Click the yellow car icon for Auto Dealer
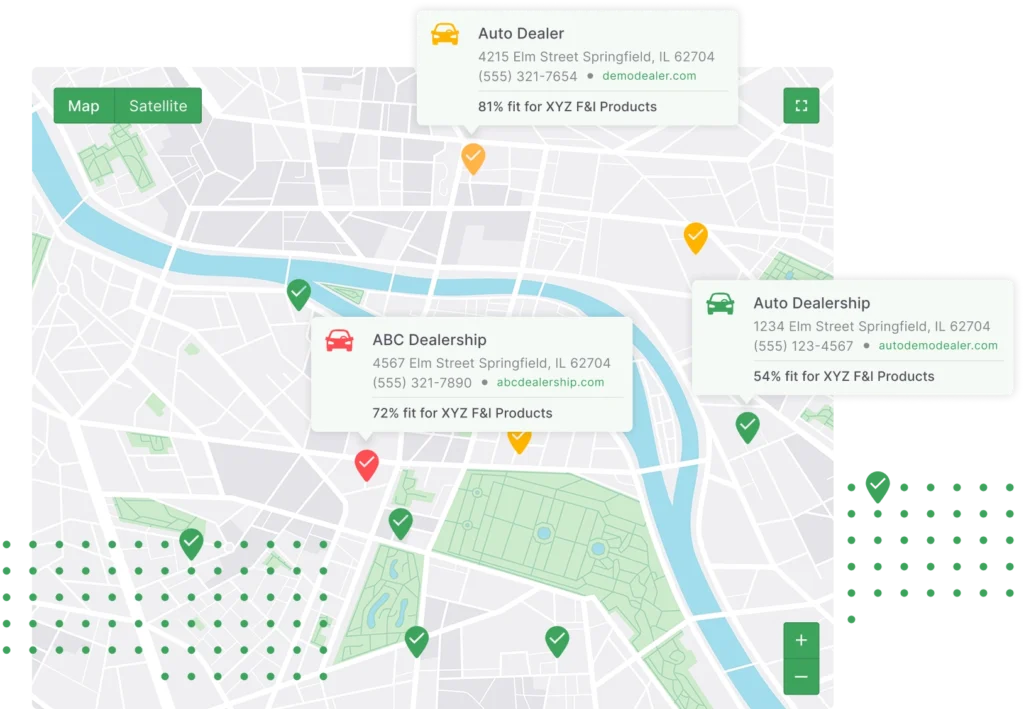This screenshot has height=709, width=1024. point(445,35)
